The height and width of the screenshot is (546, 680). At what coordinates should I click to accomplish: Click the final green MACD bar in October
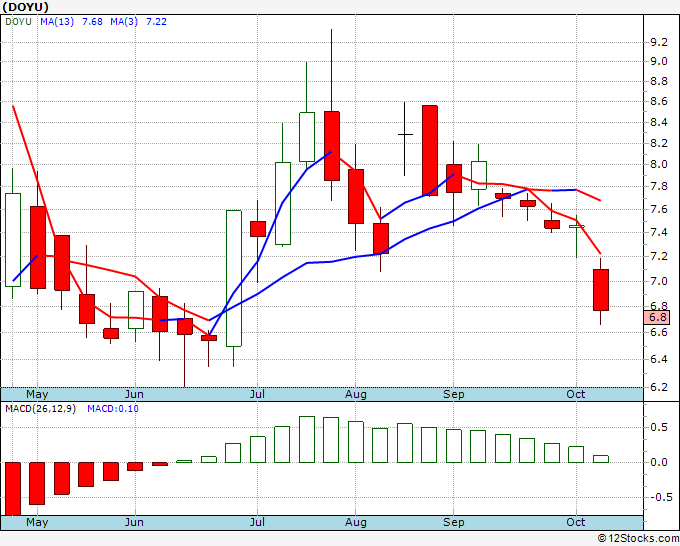point(600,458)
